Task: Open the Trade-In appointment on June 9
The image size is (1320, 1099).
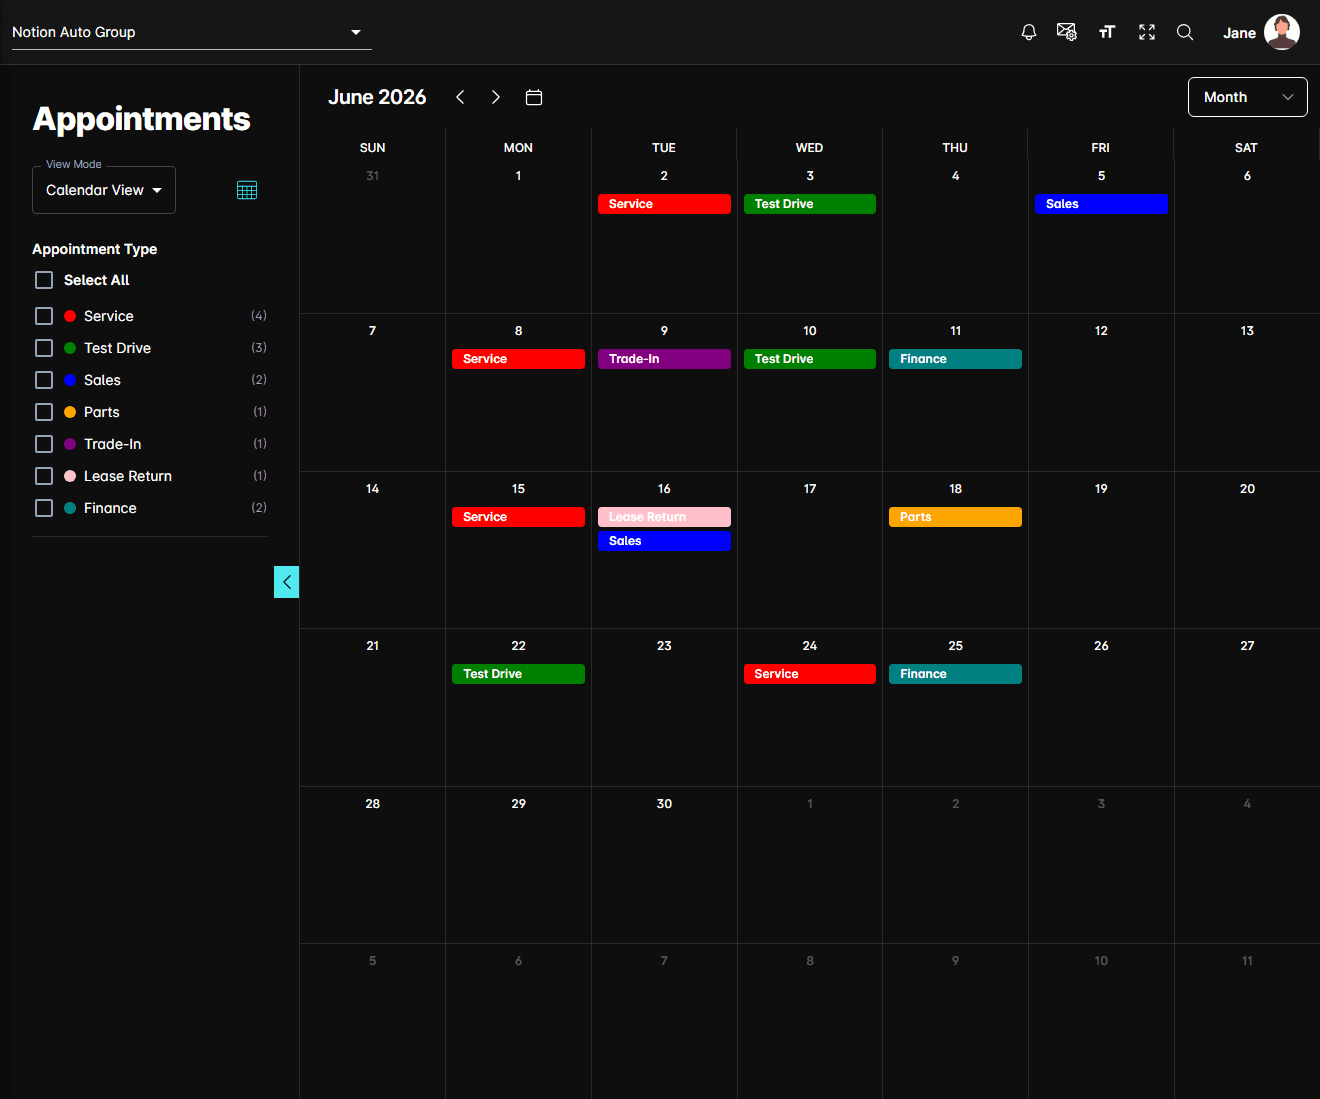Action: (x=664, y=359)
